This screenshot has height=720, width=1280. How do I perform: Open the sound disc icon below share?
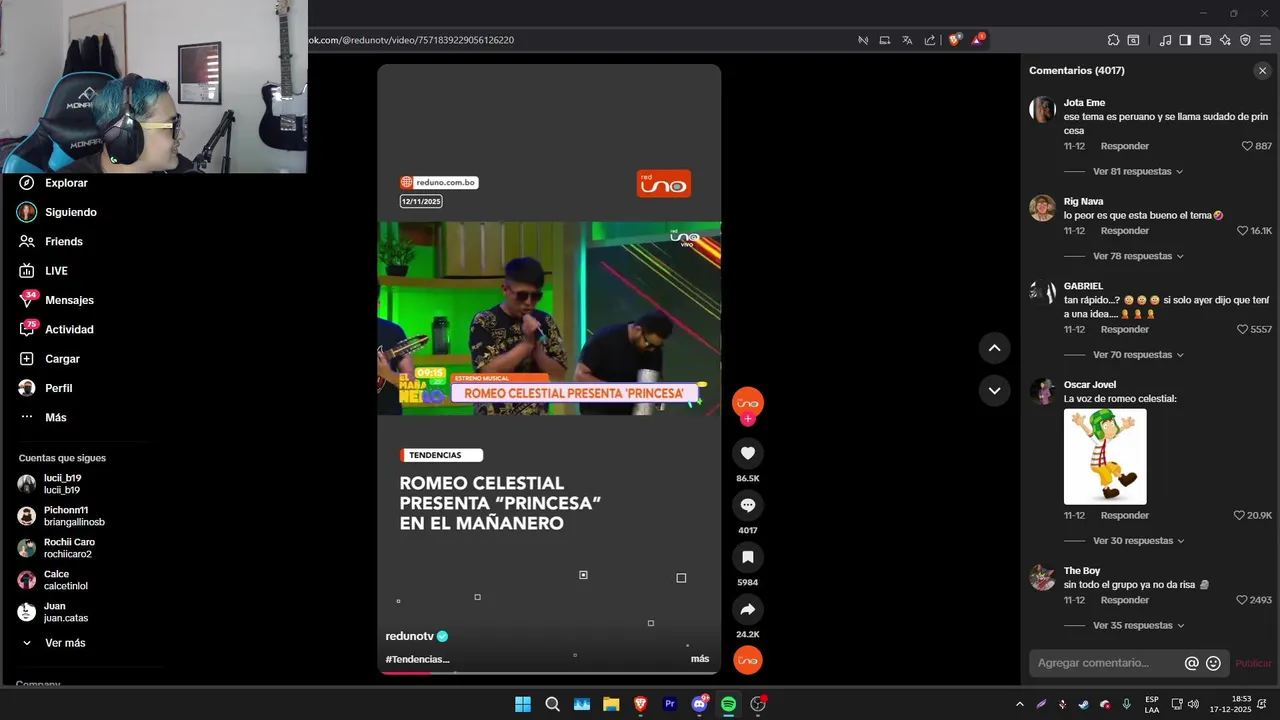pos(747,660)
